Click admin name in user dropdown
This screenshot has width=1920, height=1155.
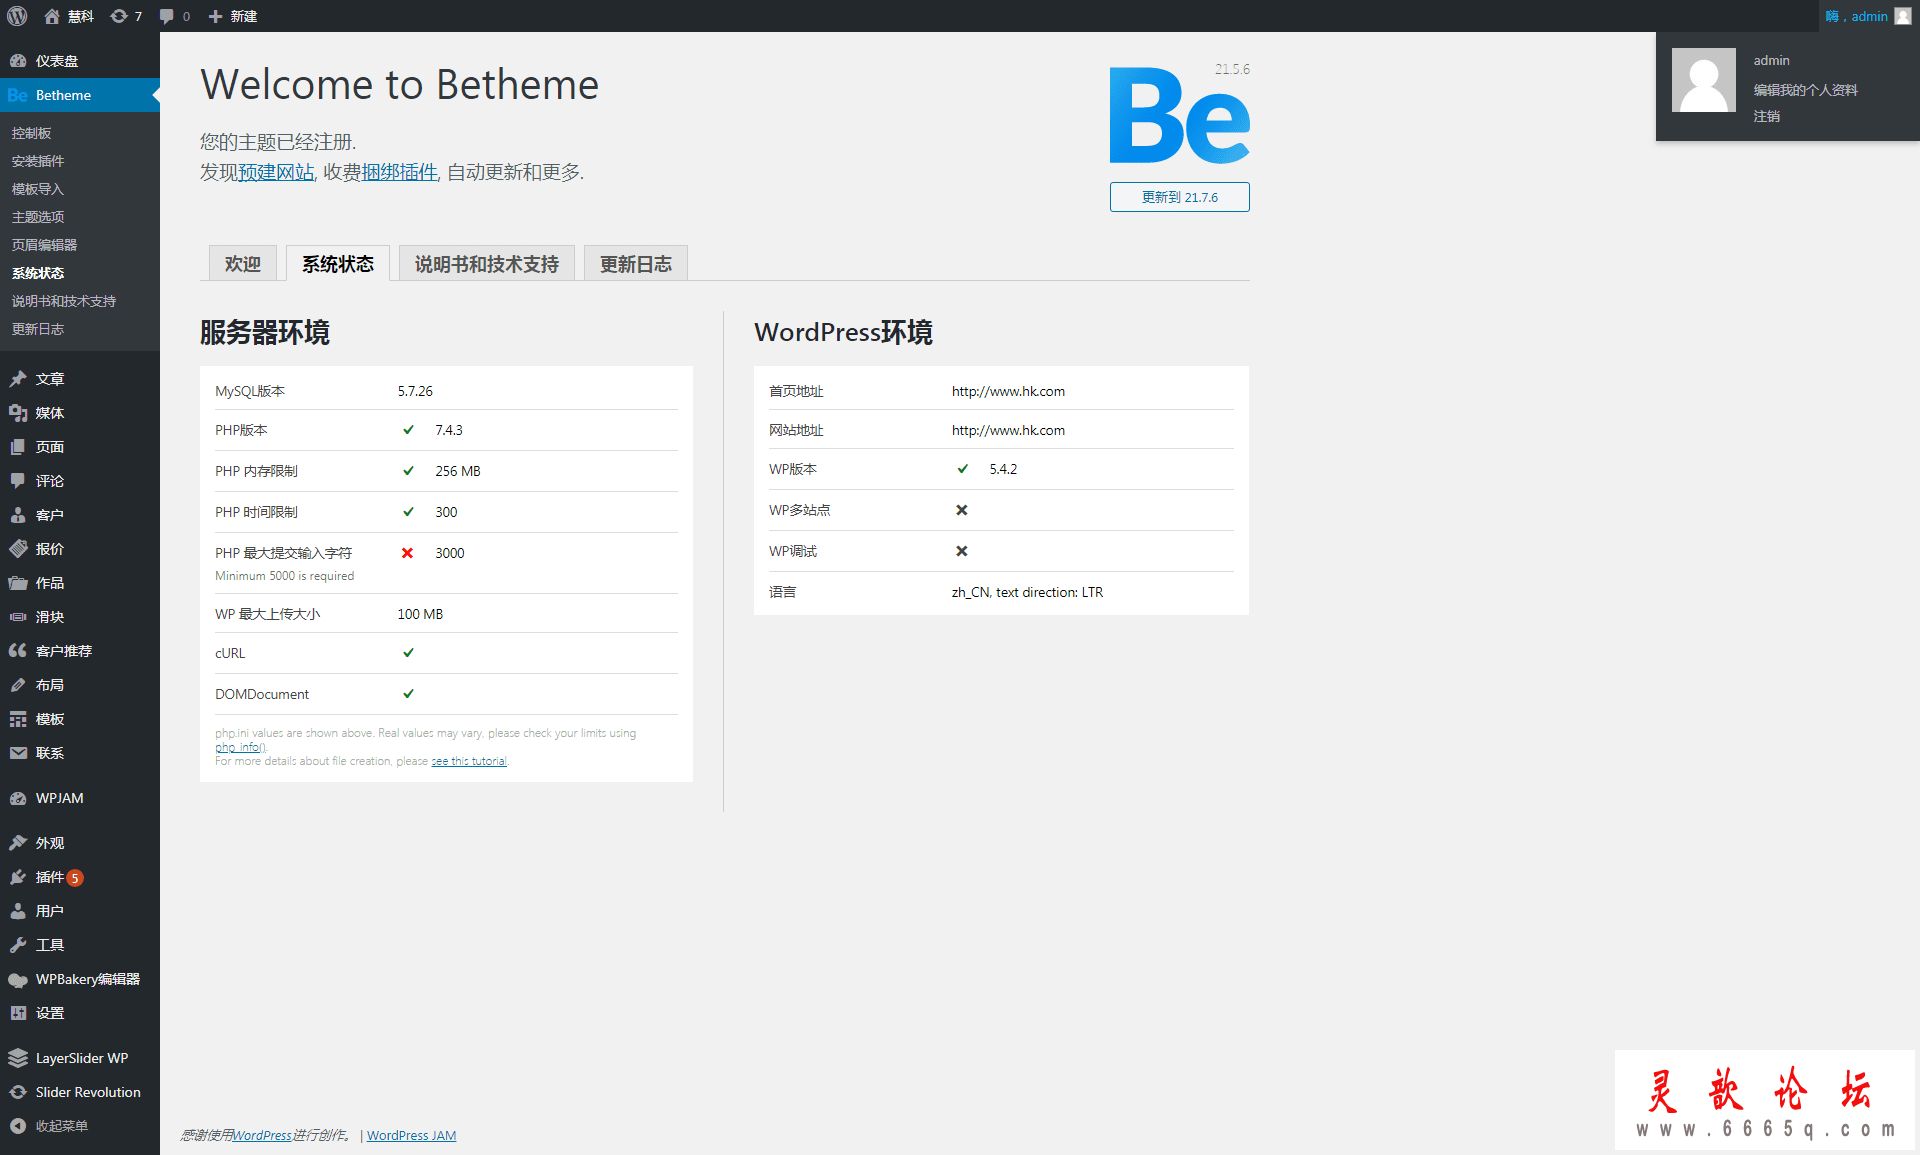click(x=1771, y=61)
